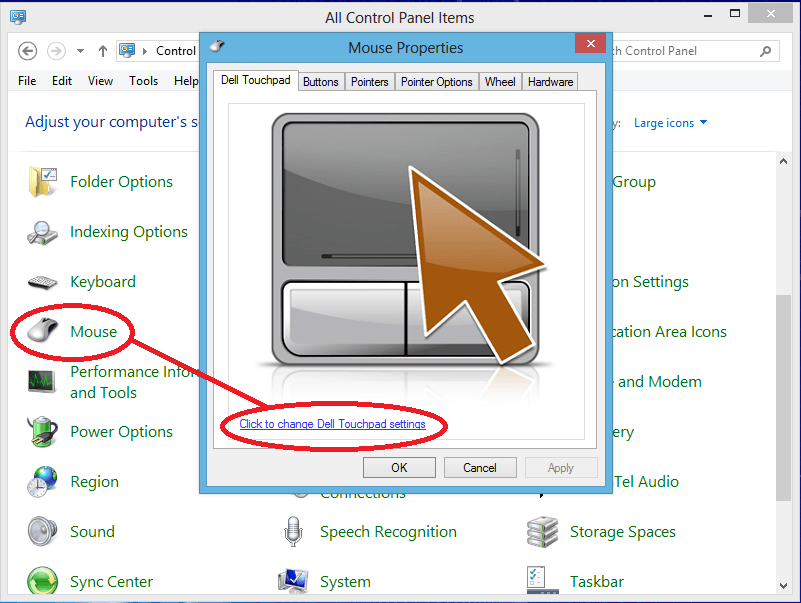Click the change Dell Touchpad settings link
Screen dimensions: 801x603
coord(332,424)
